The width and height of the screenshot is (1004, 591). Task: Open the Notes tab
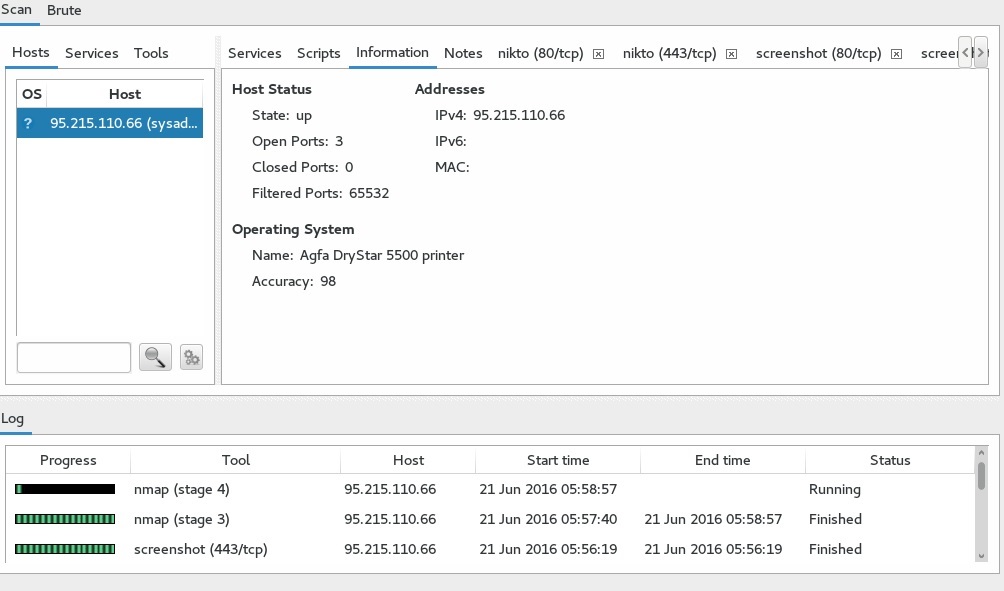(463, 53)
